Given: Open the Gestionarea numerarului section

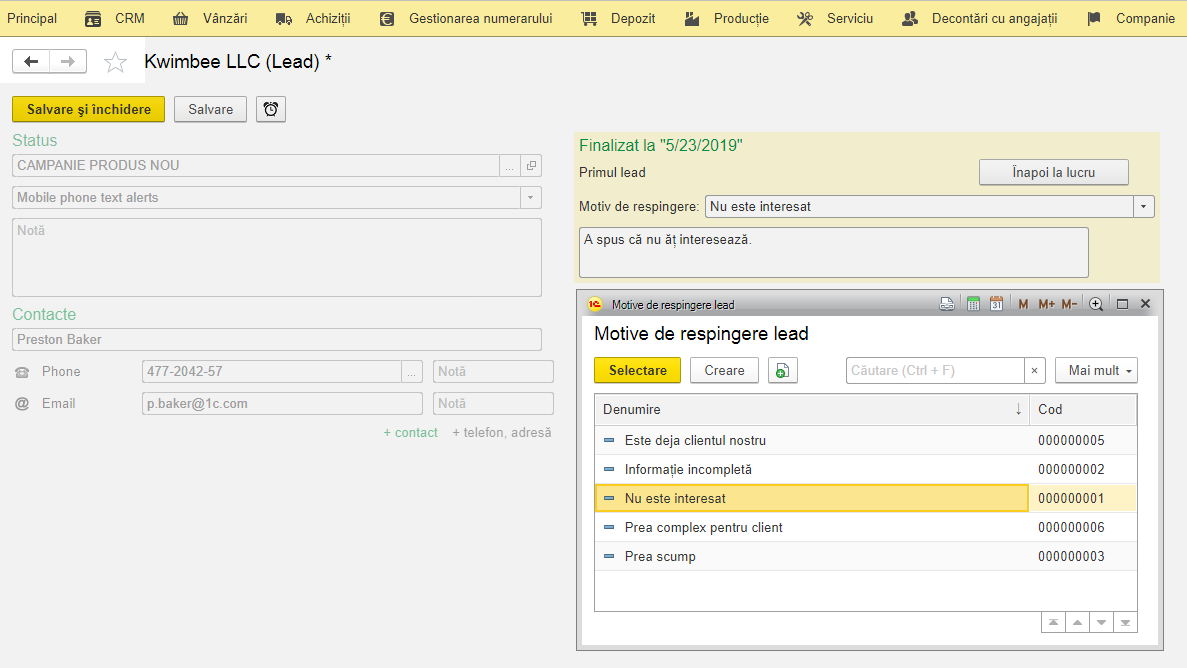Looking at the screenshot, I should point(466,18).
